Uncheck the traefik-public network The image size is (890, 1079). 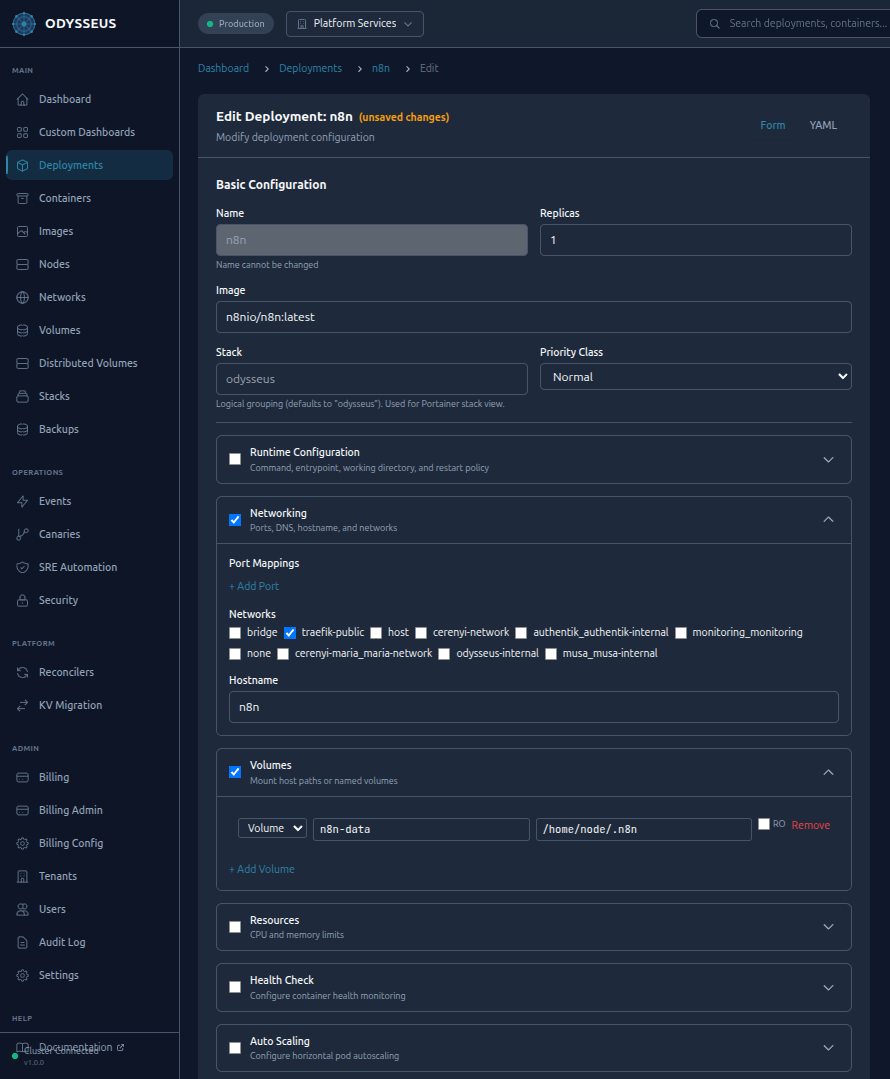(290, 632)
